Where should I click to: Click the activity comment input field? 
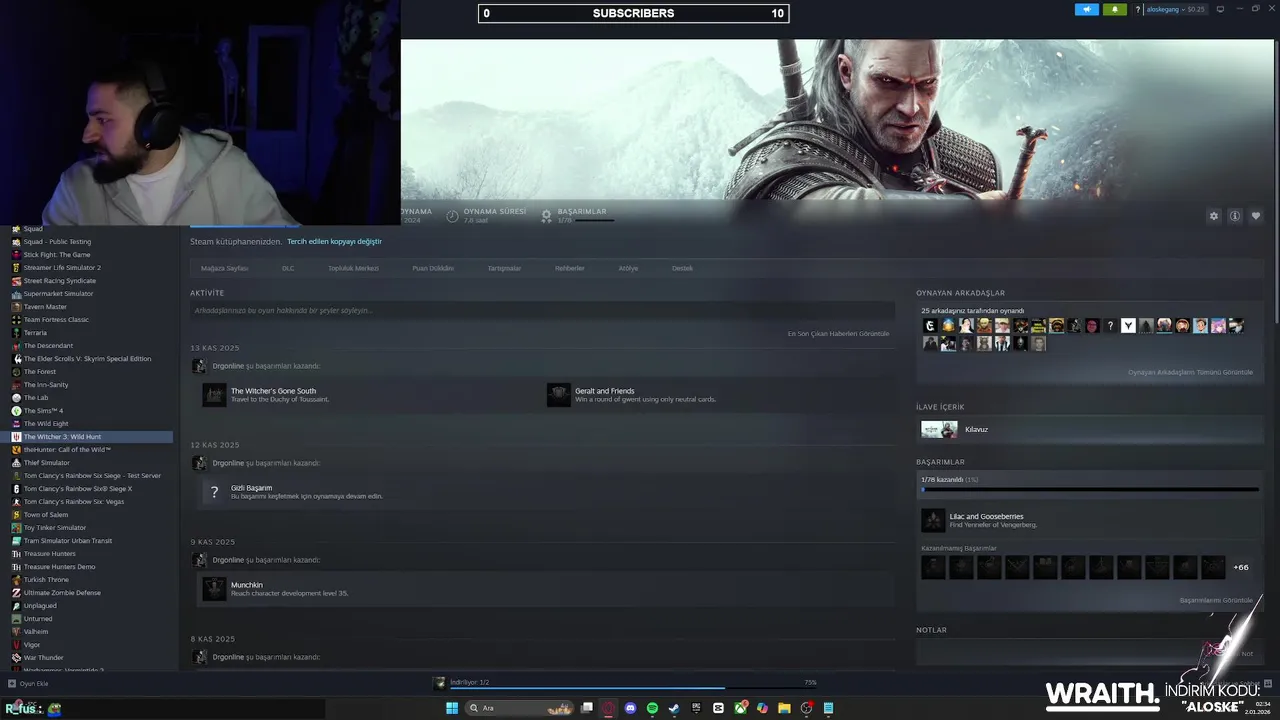(541, 310)
